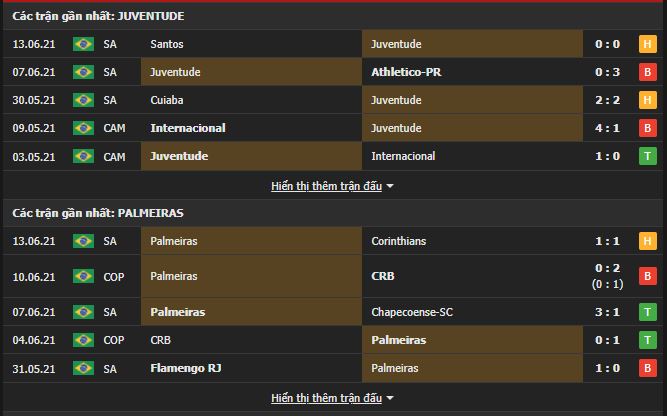Select the 4 : 1 Internacional score
This screenshot has height=416, width=667.
610,128
